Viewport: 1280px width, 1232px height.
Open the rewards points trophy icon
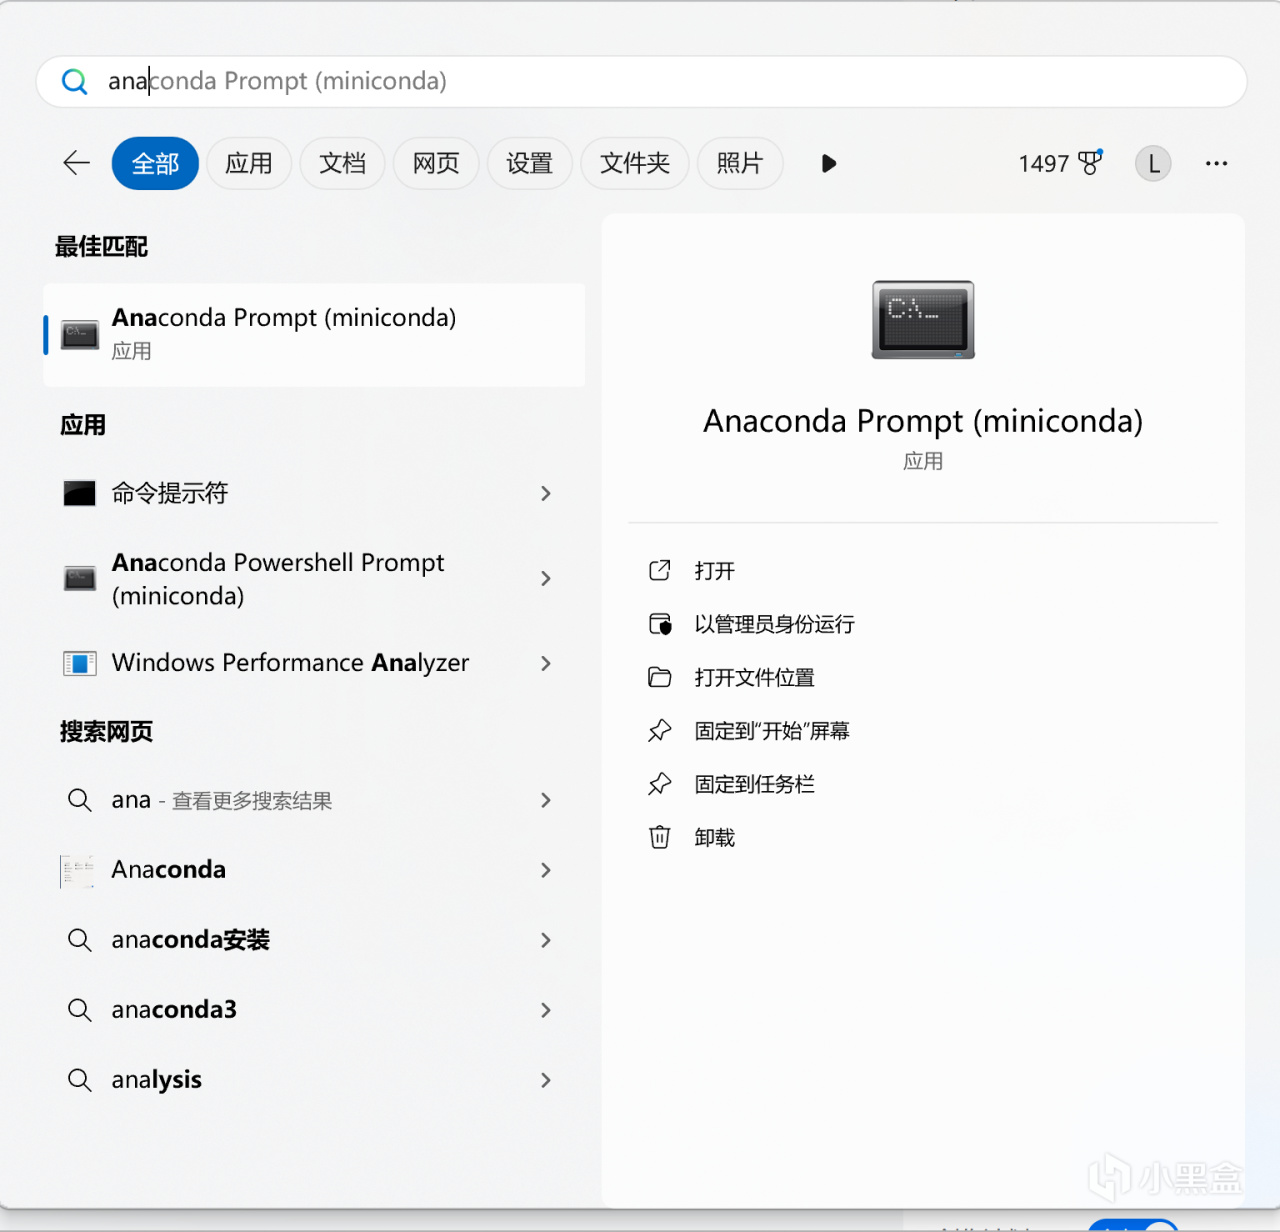click(1090, 162)
